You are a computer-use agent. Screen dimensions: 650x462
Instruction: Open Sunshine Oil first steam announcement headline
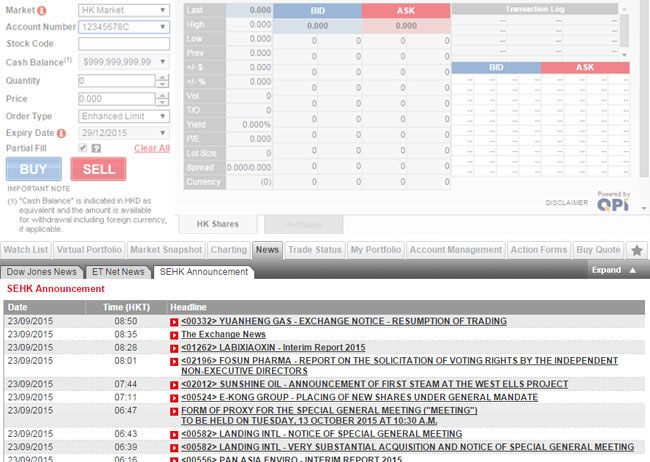[x=375, y=384]
